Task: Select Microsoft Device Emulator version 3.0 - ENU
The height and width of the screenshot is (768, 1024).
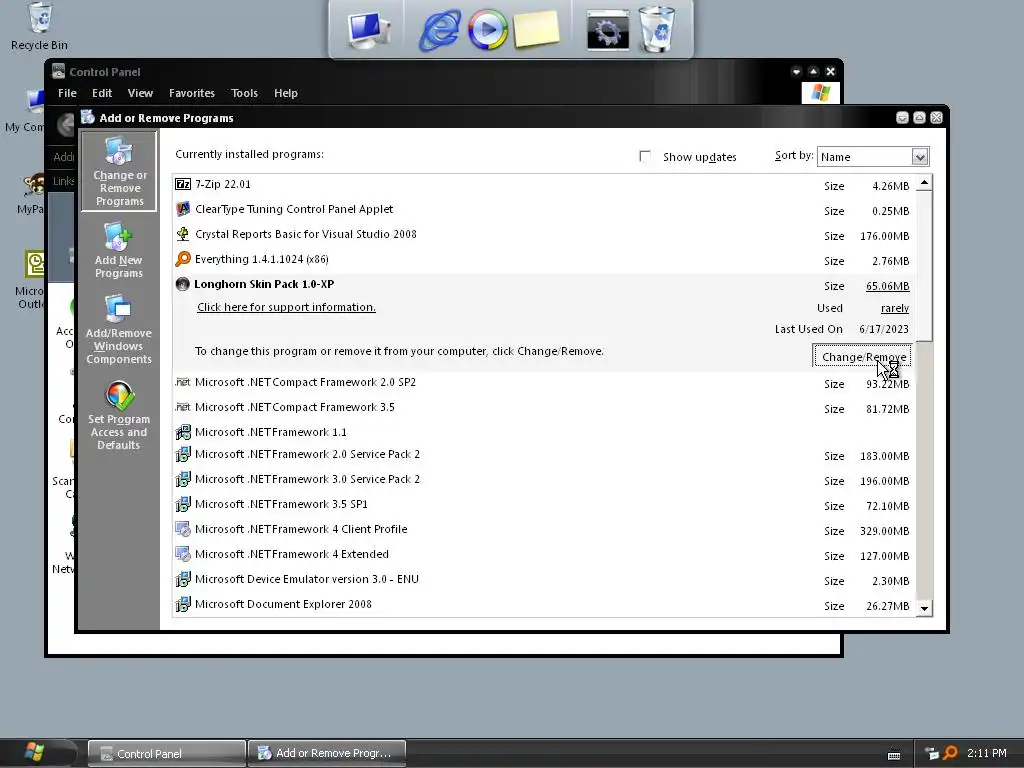Action: pyautogui.click(x=543, y=579)
